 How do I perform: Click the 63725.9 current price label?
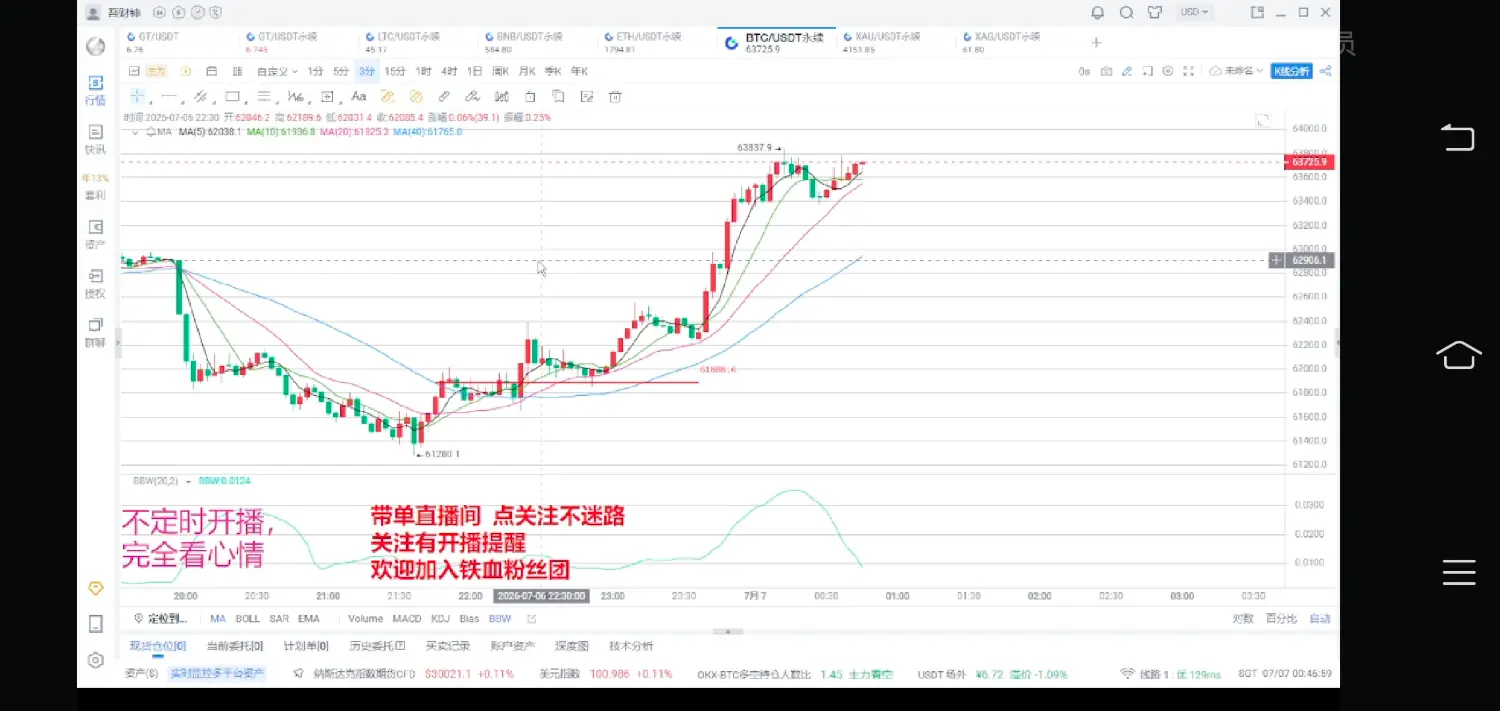coord(1309,162)
